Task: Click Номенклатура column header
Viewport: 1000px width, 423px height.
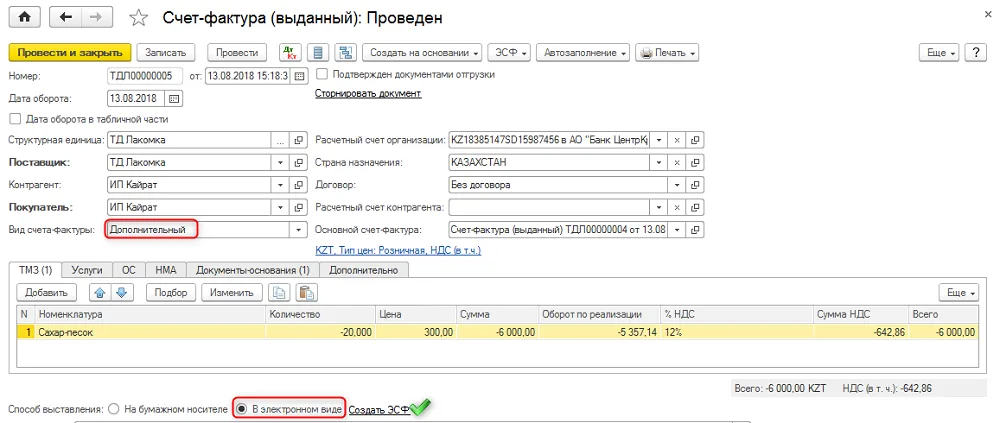Action: 151,315
